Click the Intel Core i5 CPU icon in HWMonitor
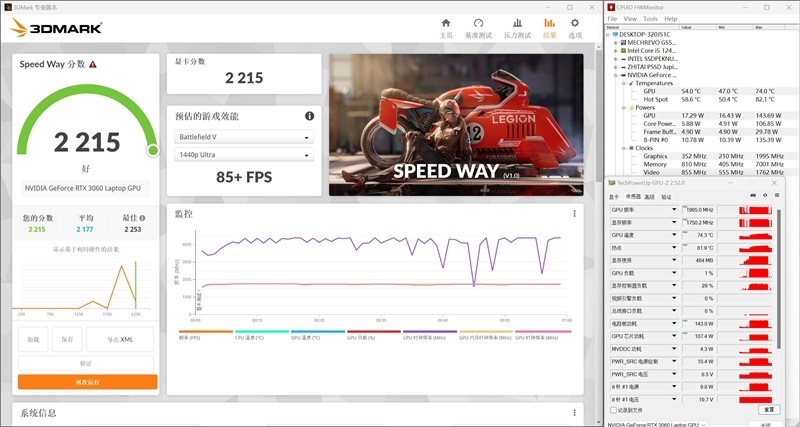 [x=623, y=51]
